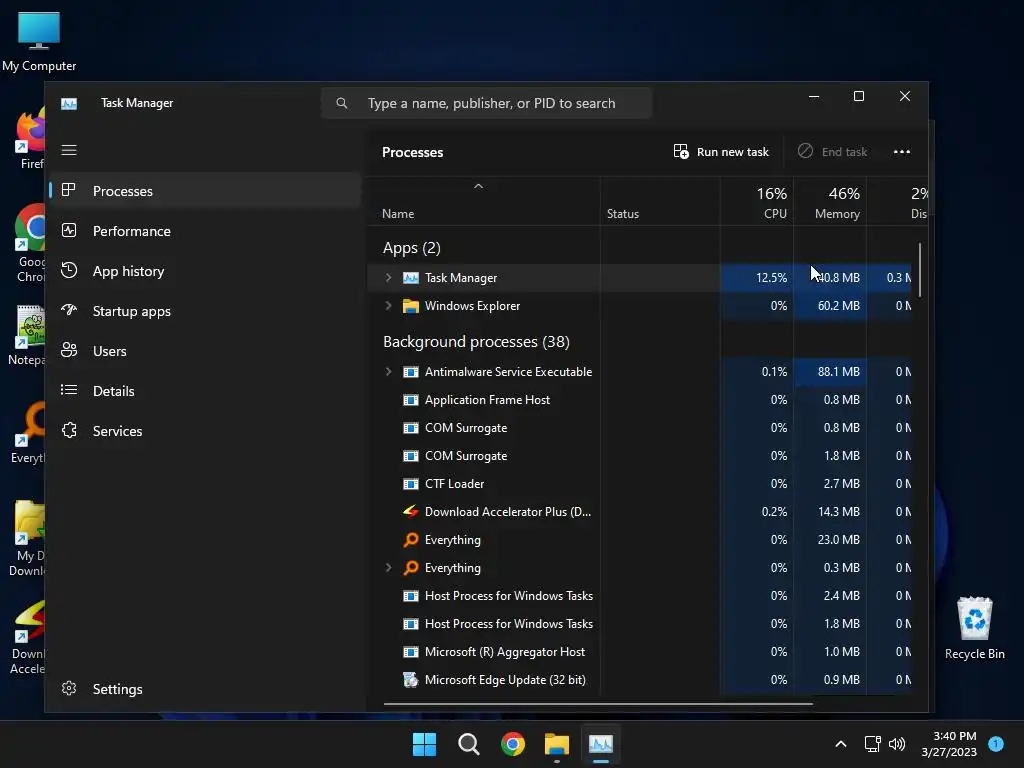Image resolution: width=1024 pixels, height=768 pixels.
Task: Switch to the Performance tab
Action: tap(205, 231)
